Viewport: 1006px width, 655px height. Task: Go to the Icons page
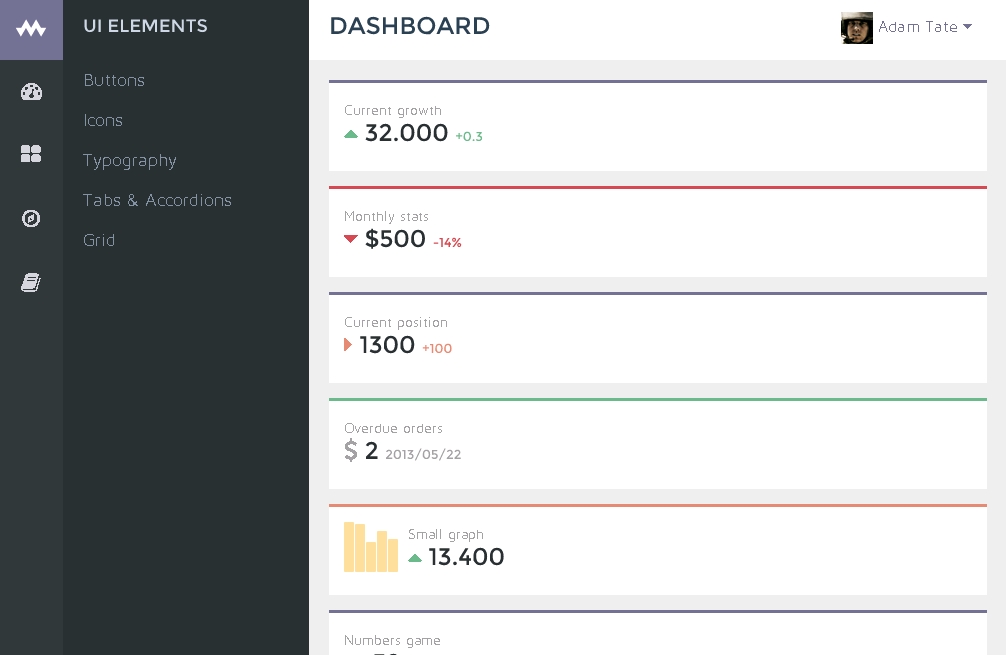103,120
